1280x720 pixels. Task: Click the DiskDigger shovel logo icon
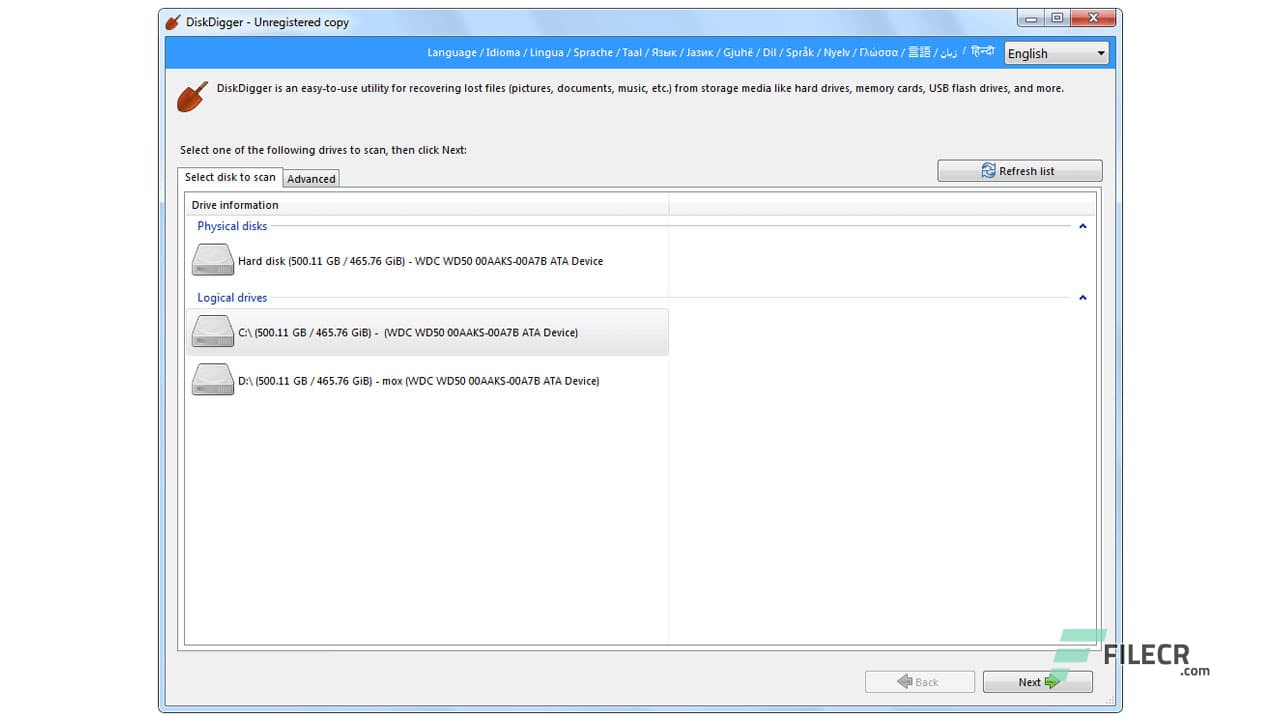coord(192,95)
